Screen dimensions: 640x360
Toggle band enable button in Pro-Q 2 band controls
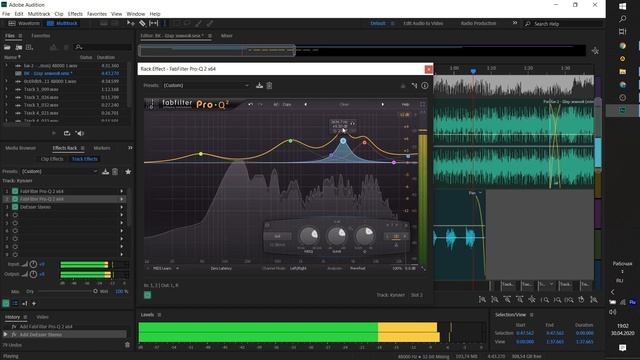pyautogui.click(x=267, y=225)
